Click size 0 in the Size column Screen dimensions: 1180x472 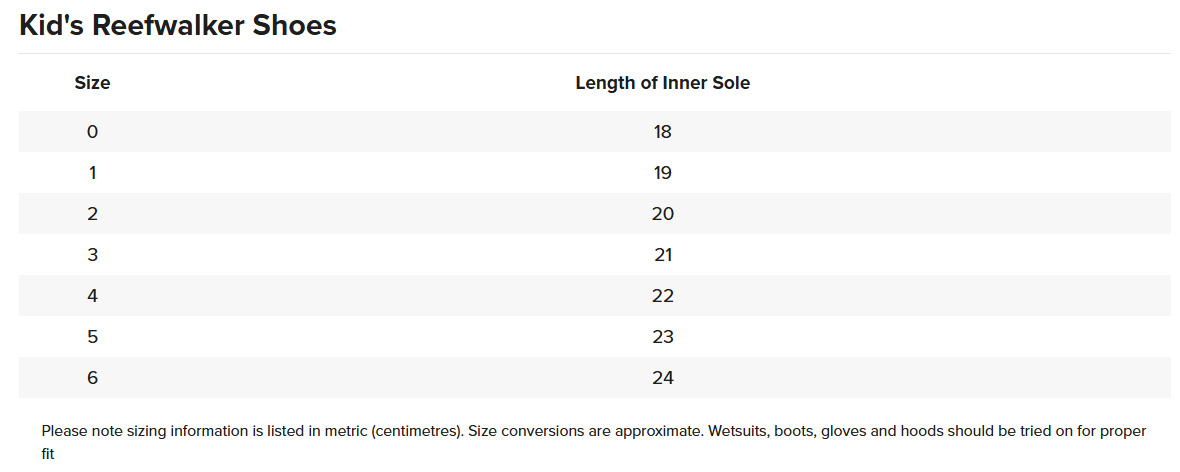pyautogui.click(x=92, y=131)
